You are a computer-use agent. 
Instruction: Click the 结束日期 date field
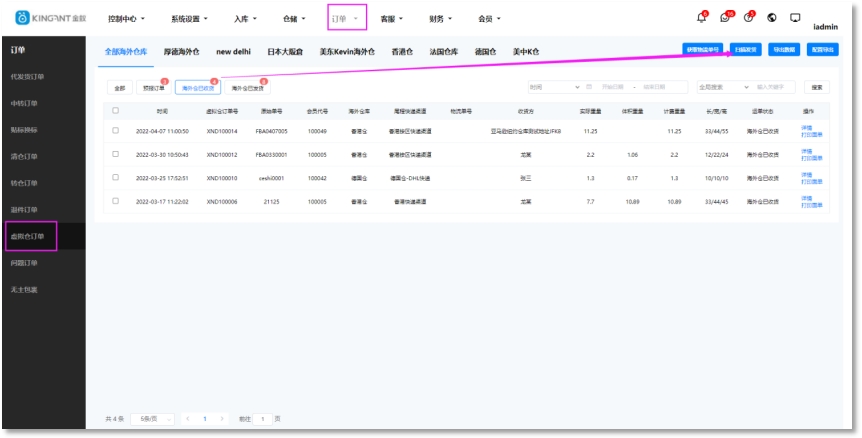click(x=655, y=87)
